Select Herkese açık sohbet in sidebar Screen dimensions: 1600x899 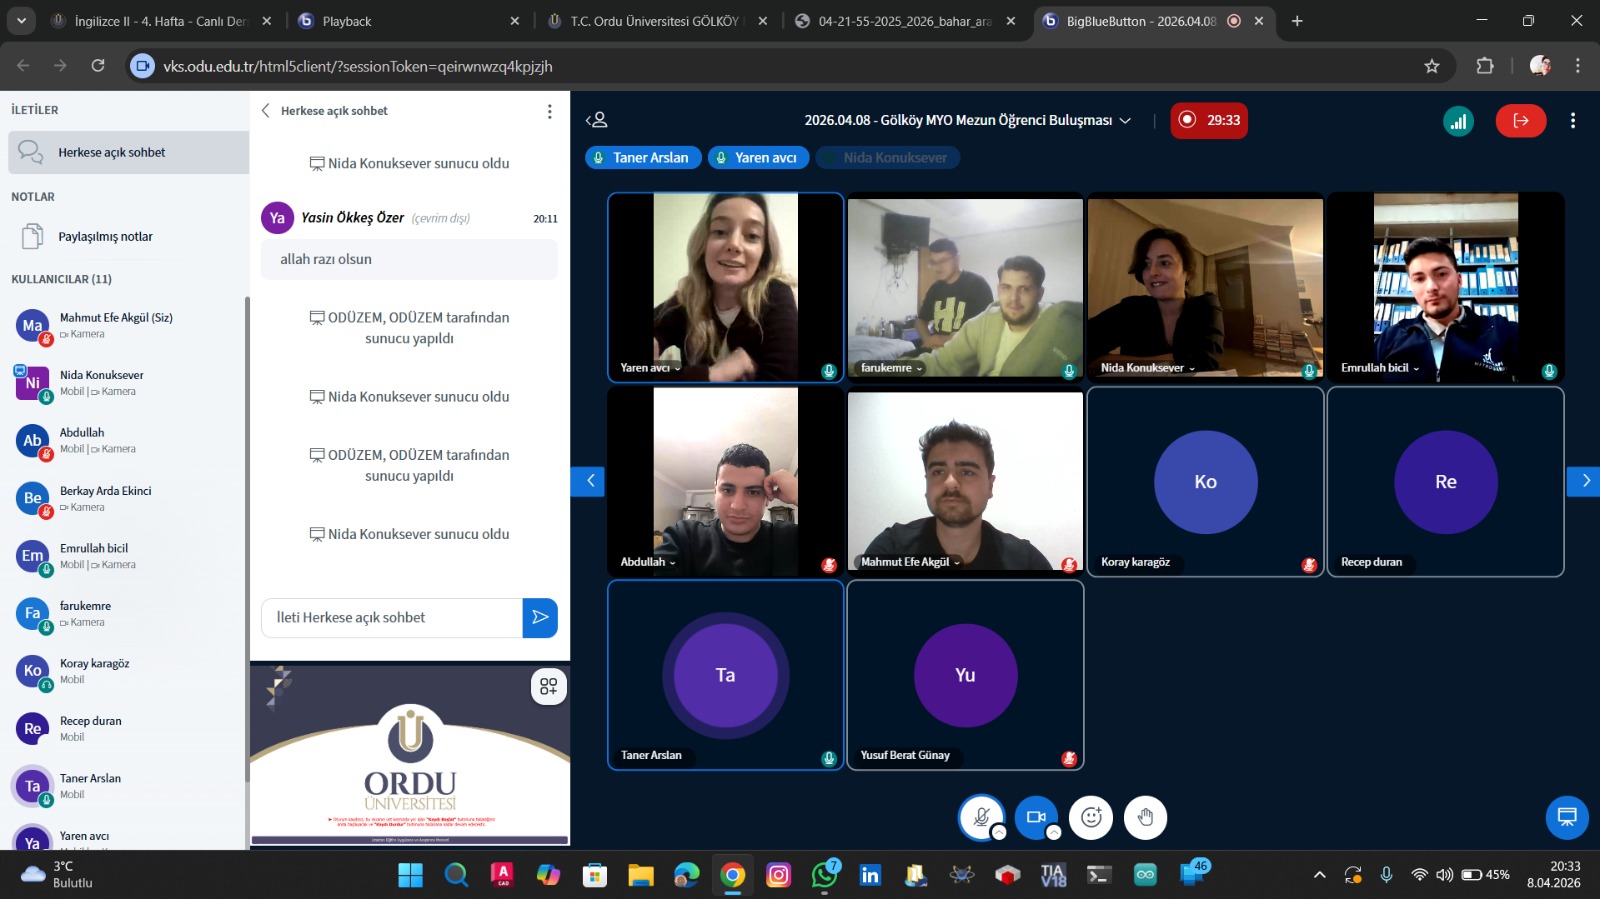(128, 153)
